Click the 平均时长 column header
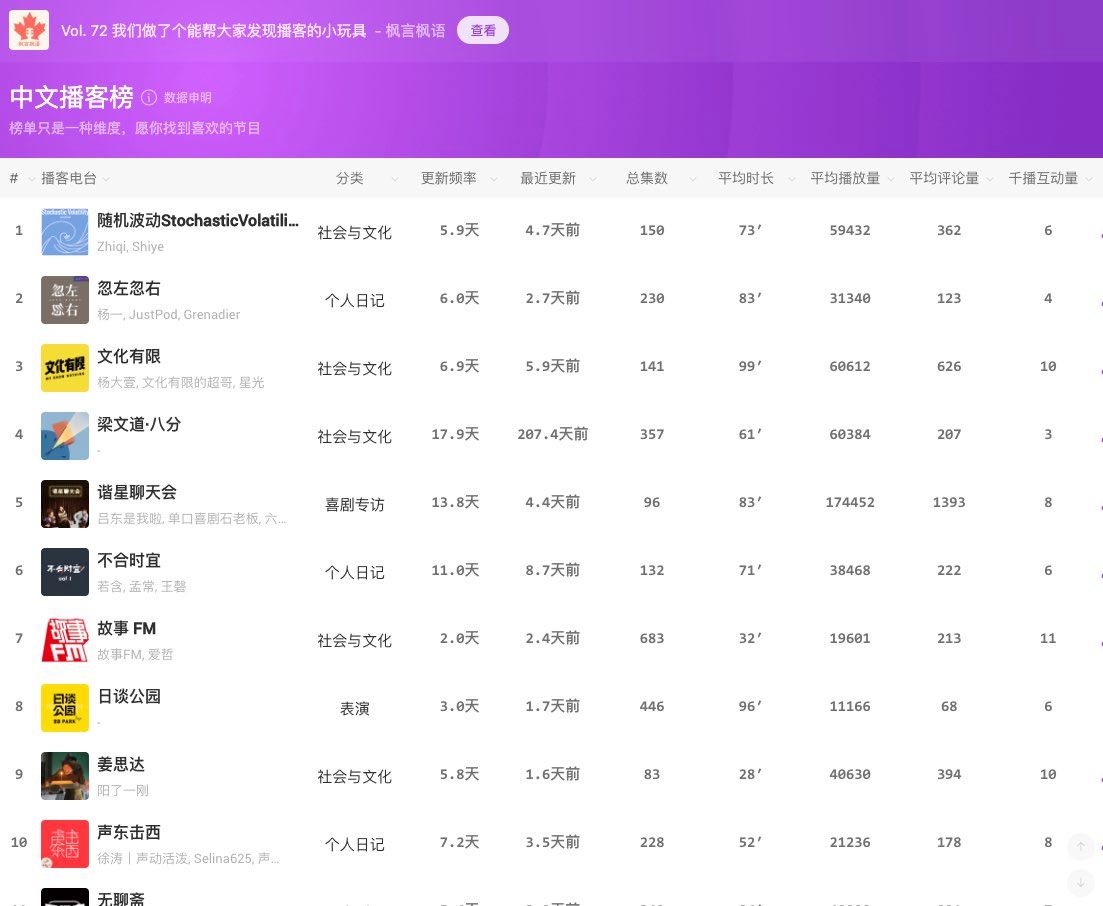 (746, 178)
